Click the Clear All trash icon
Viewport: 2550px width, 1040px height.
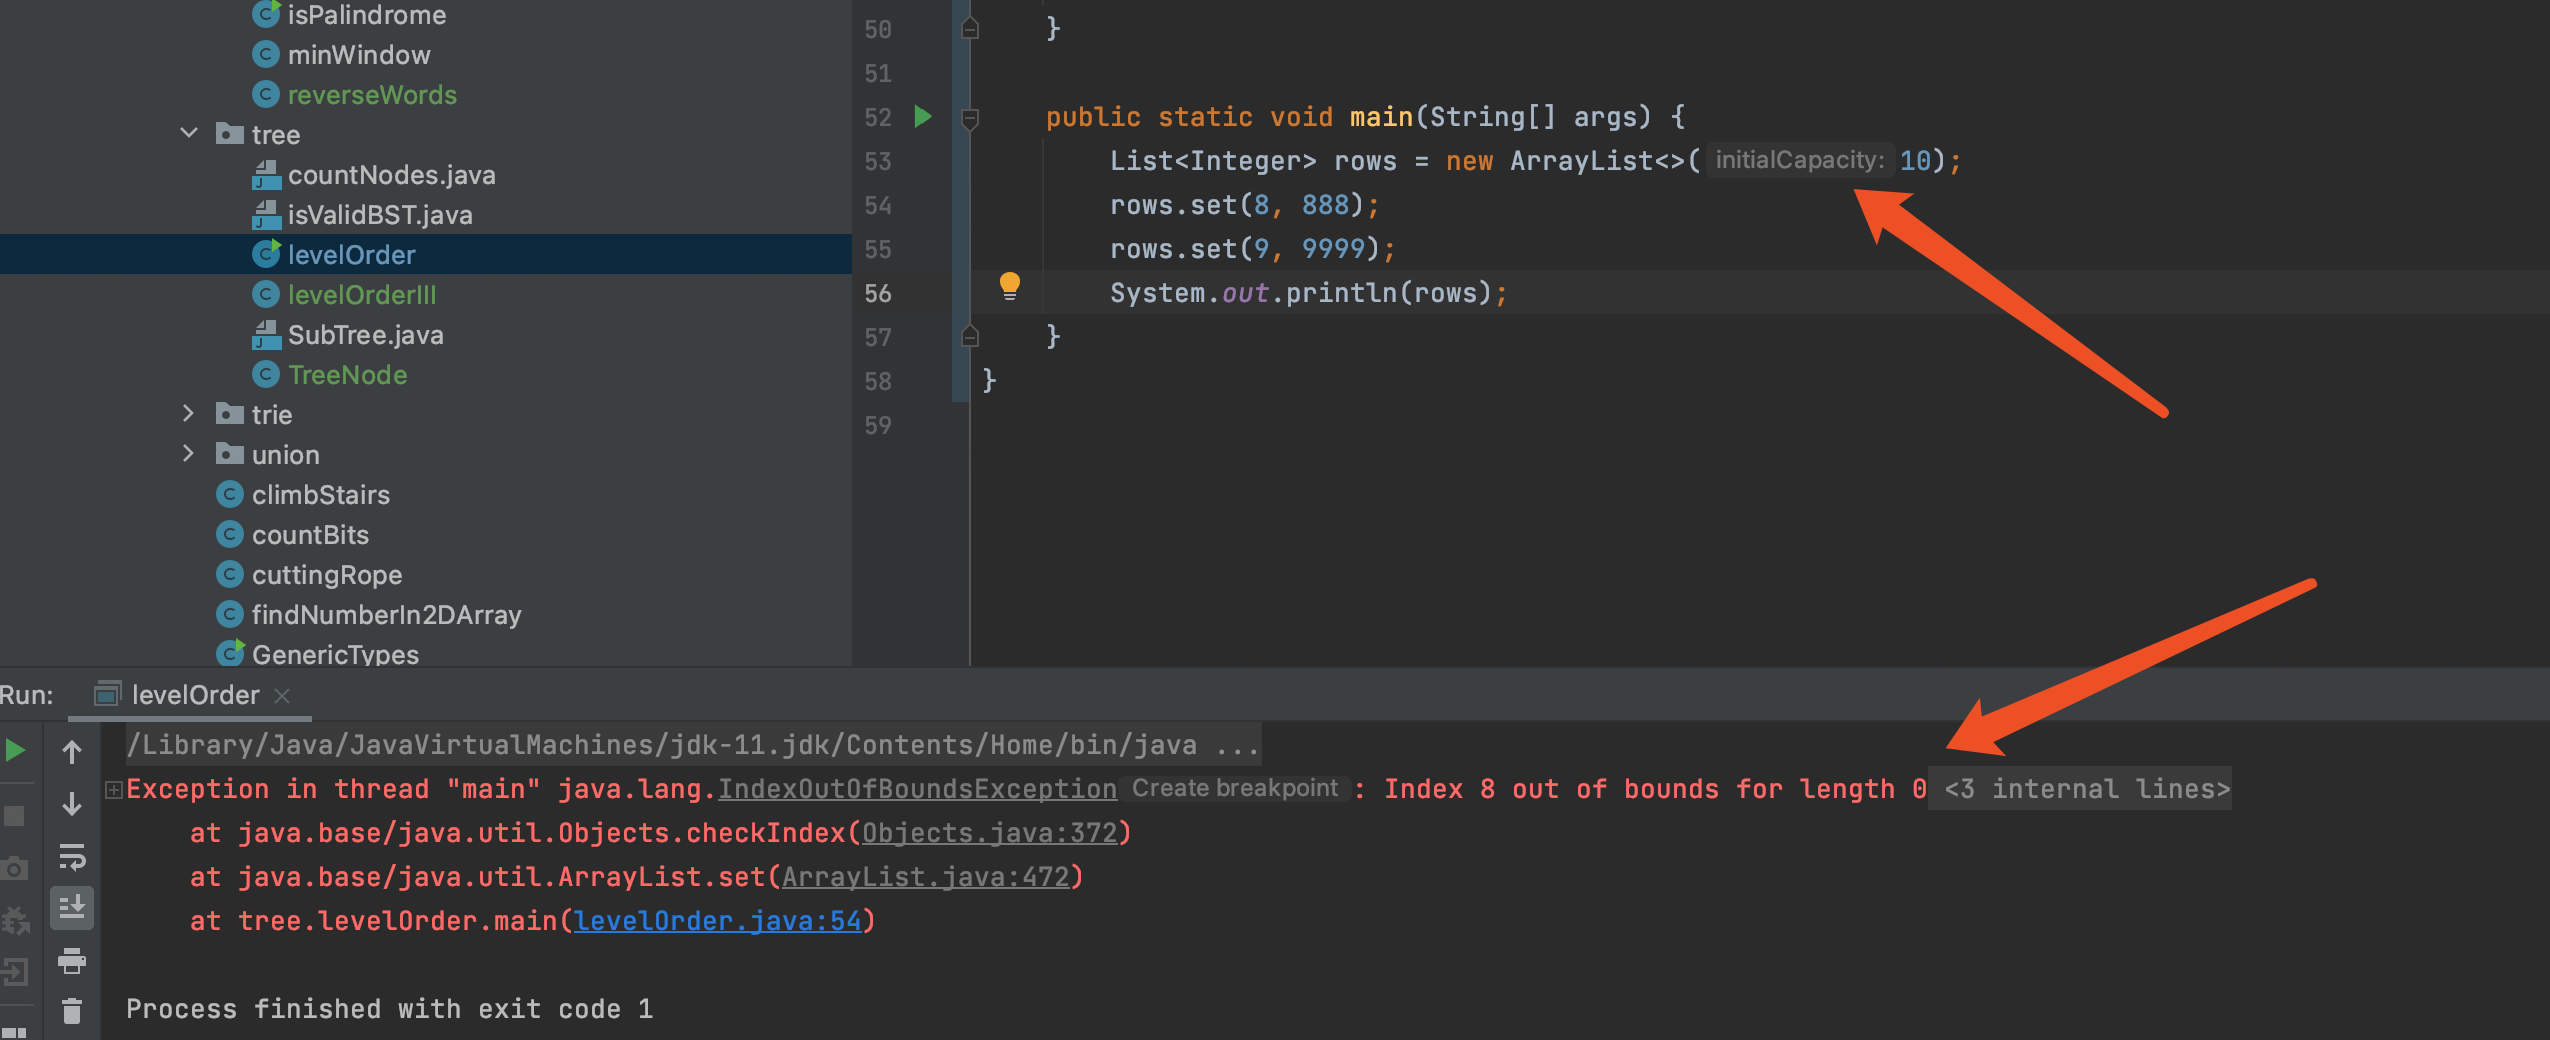72,1011
